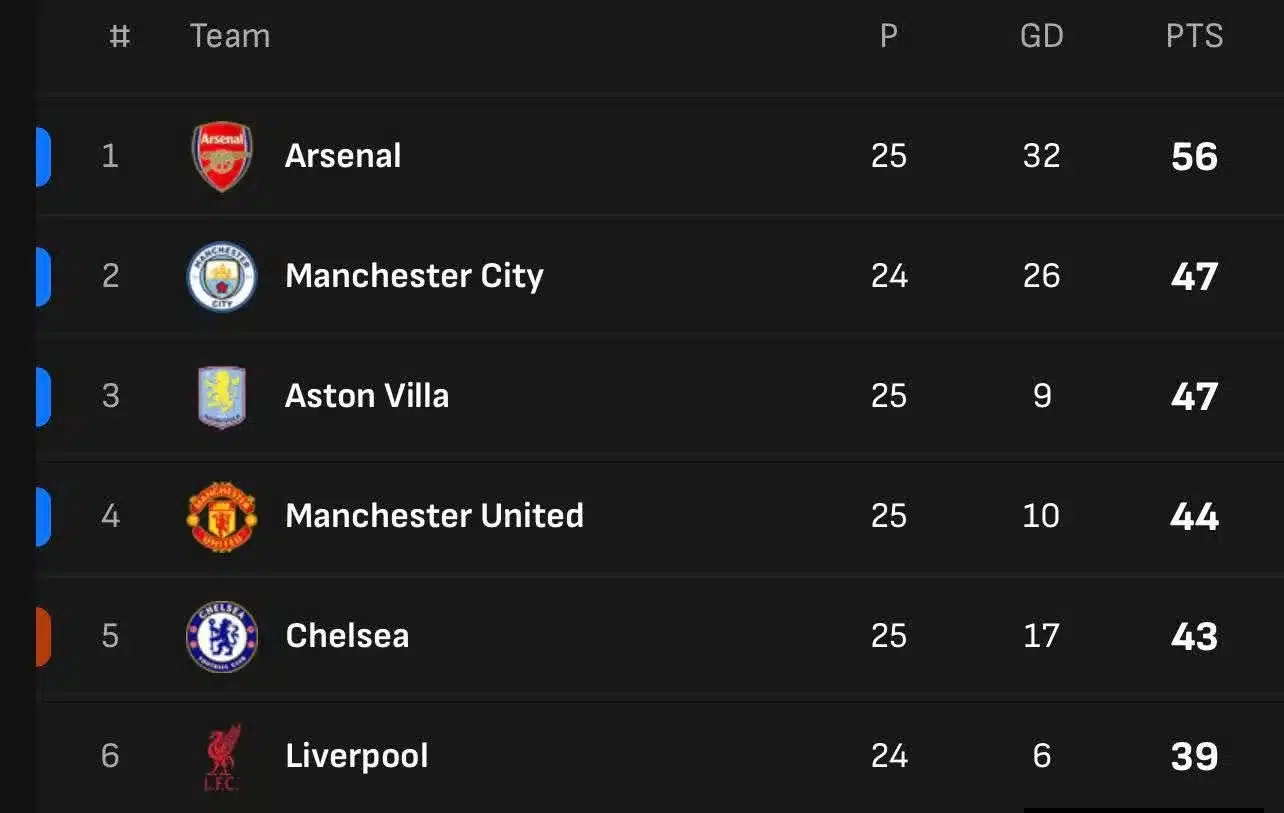Click the Manchester City club badge
Viewport: 1284px width, 813px height.
(x=222, y=276)
